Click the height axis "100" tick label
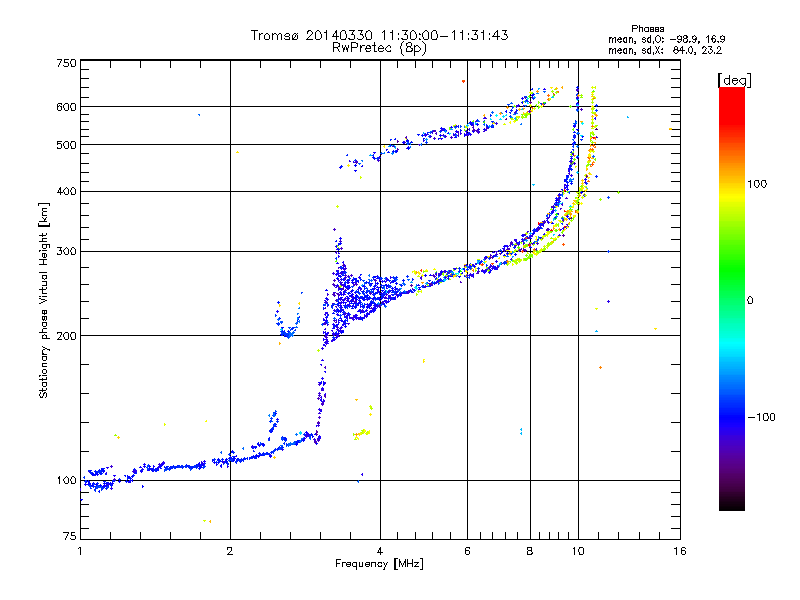The width and height of the screenshot is (800, 600). (66, 481)
